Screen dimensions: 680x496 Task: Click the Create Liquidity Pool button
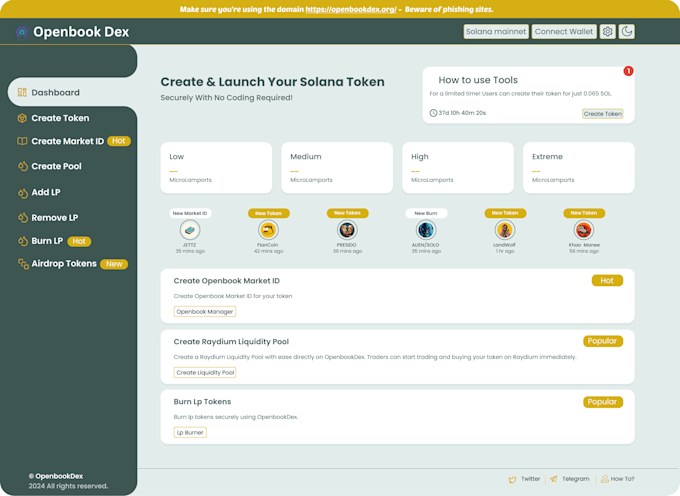coord(205,372)
